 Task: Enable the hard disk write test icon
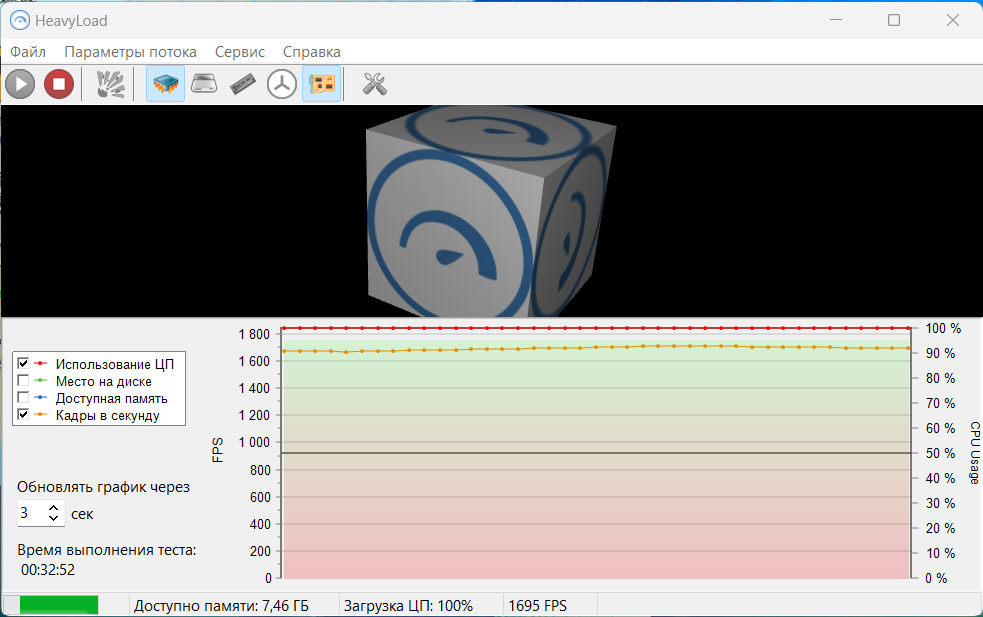(205, 84)
